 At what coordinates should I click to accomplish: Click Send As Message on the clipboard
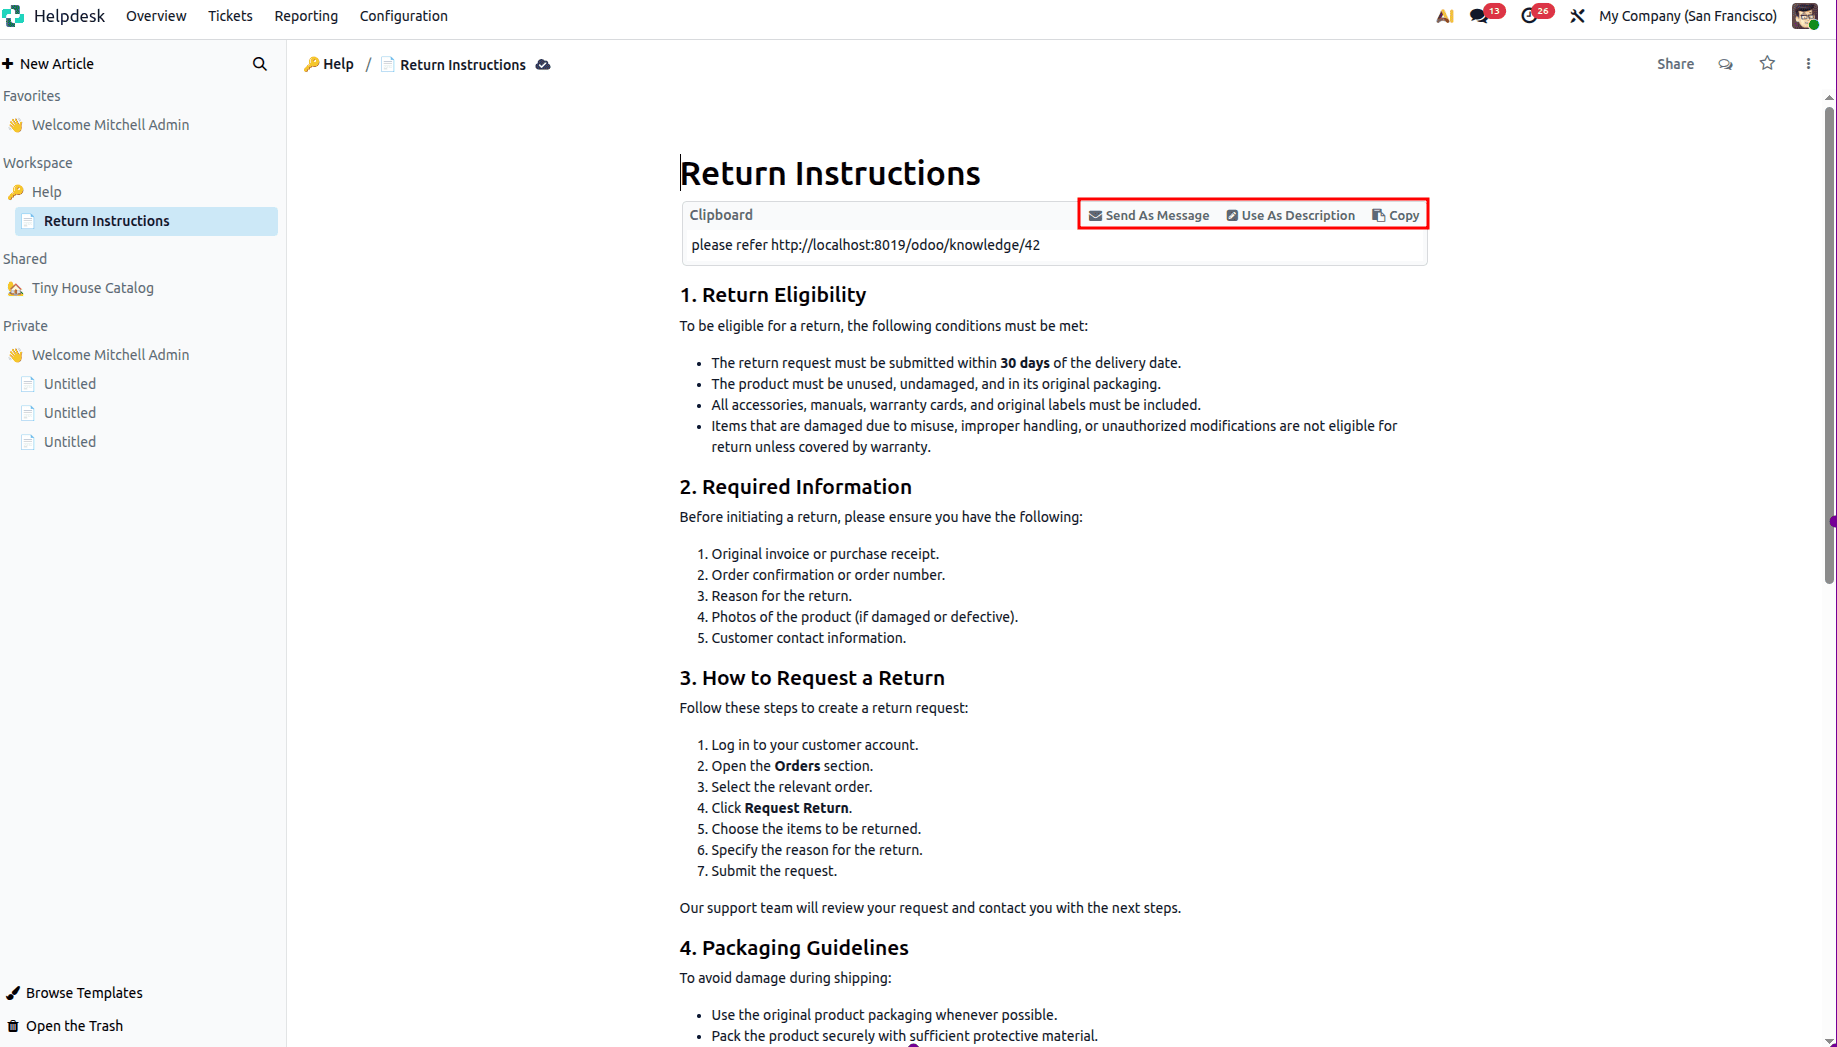click(1149, 215)
